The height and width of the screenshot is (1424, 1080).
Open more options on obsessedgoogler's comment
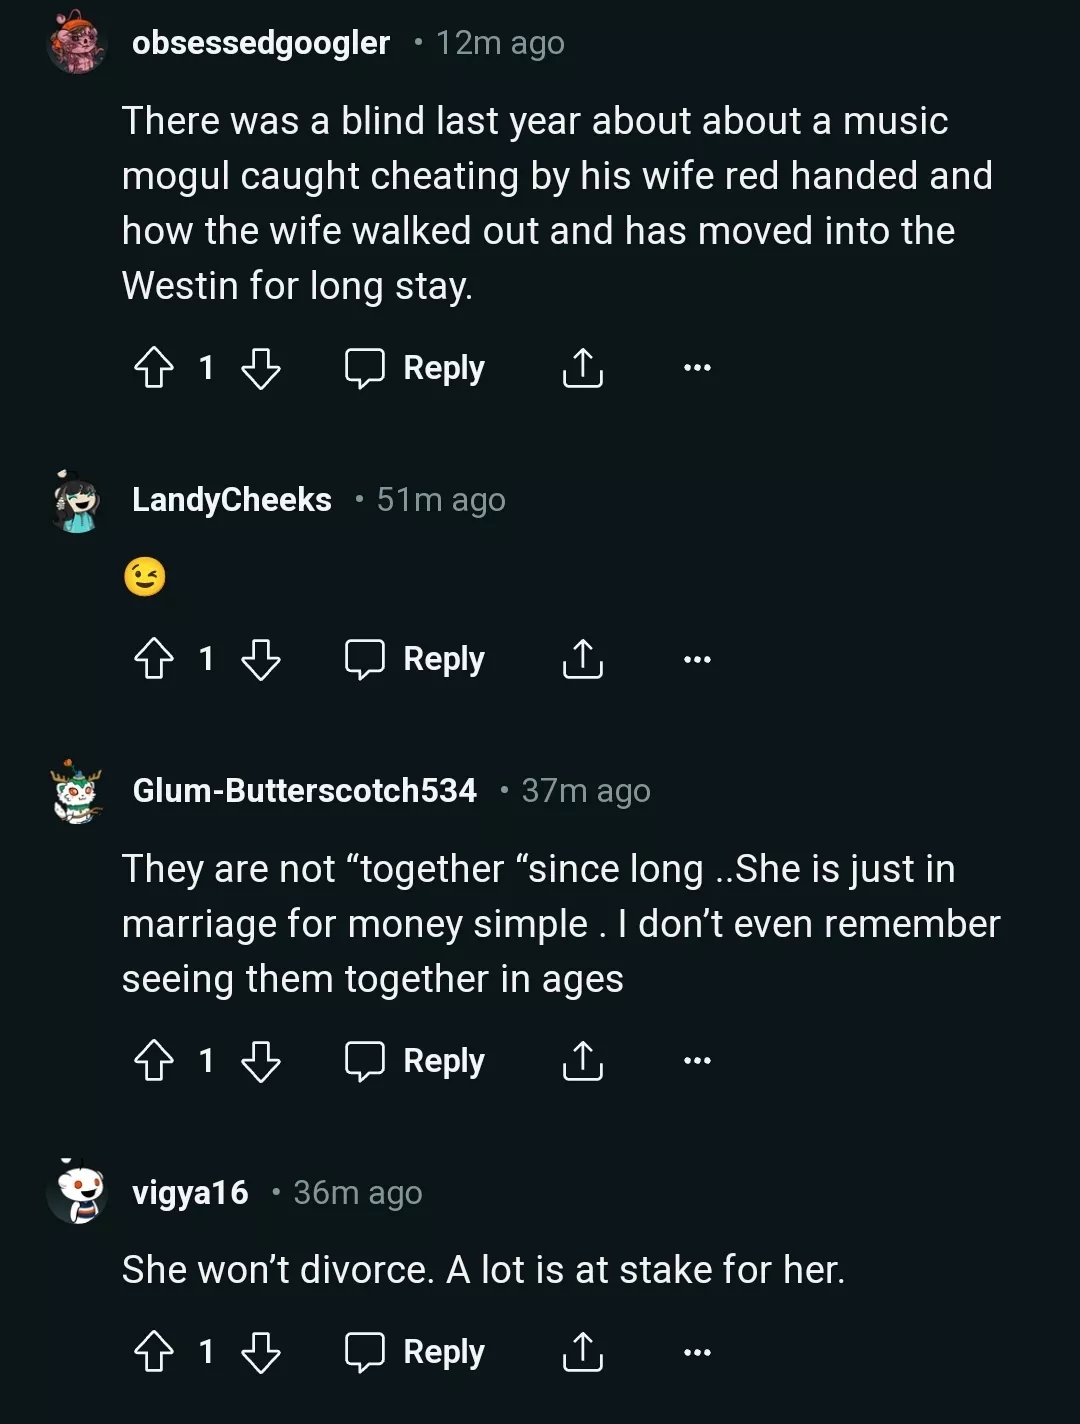pyautogui.click(x=697, y=367)
